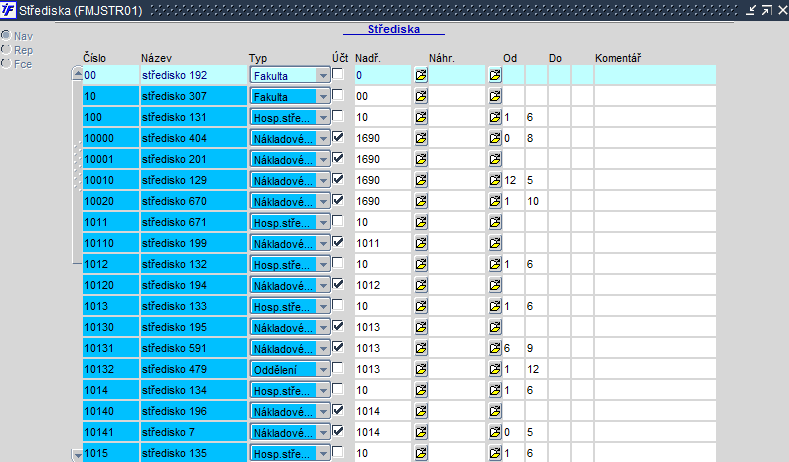Click Komentář field of středisko 192

[x=655, y=75]
